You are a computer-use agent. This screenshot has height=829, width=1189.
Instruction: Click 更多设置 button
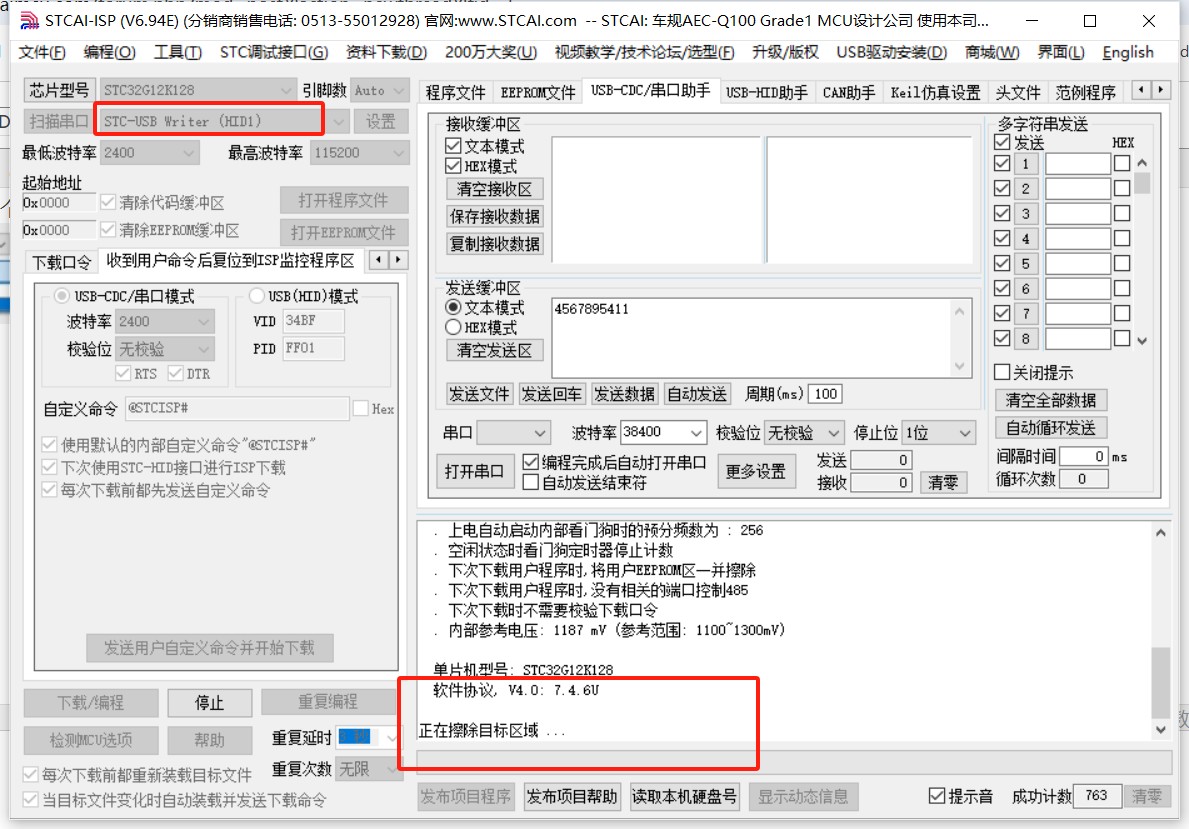point(755,471)
